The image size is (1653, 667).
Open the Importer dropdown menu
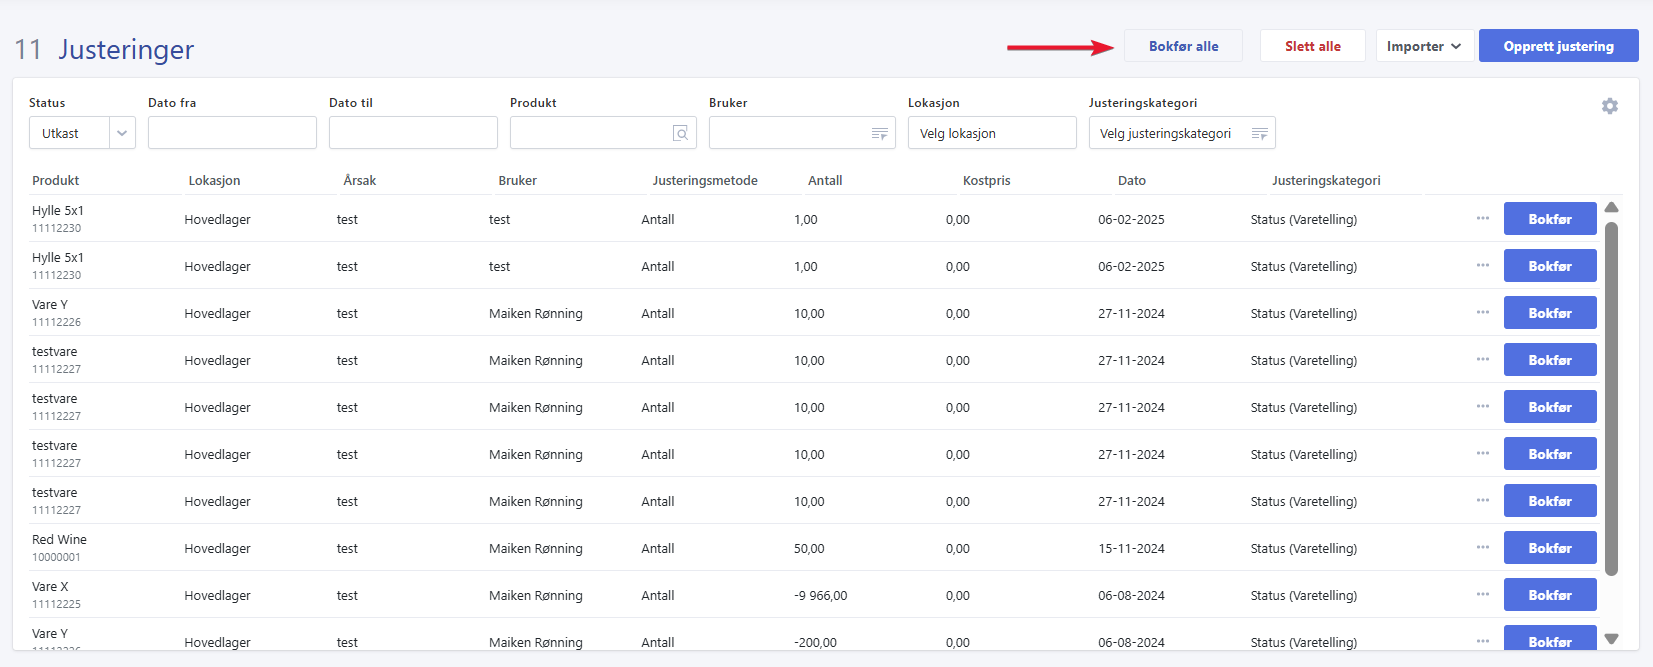tap(1424, 46)
